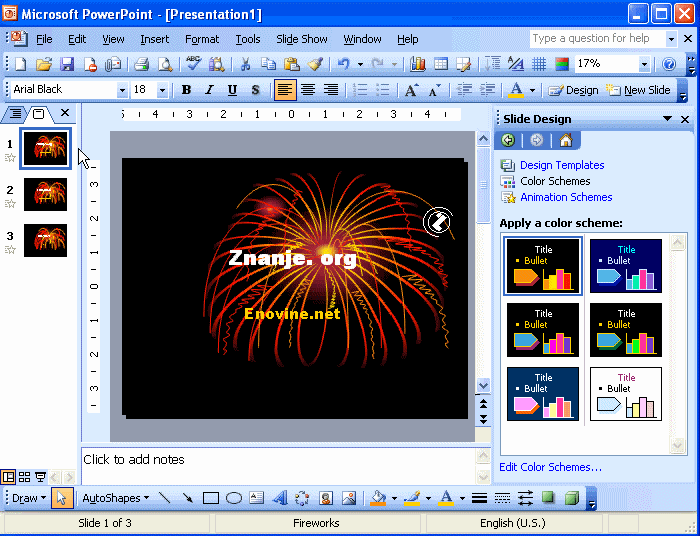The height and width of the screenshot is (536, 700).
Task: Center the text alignment
Action: coord(308,90)
